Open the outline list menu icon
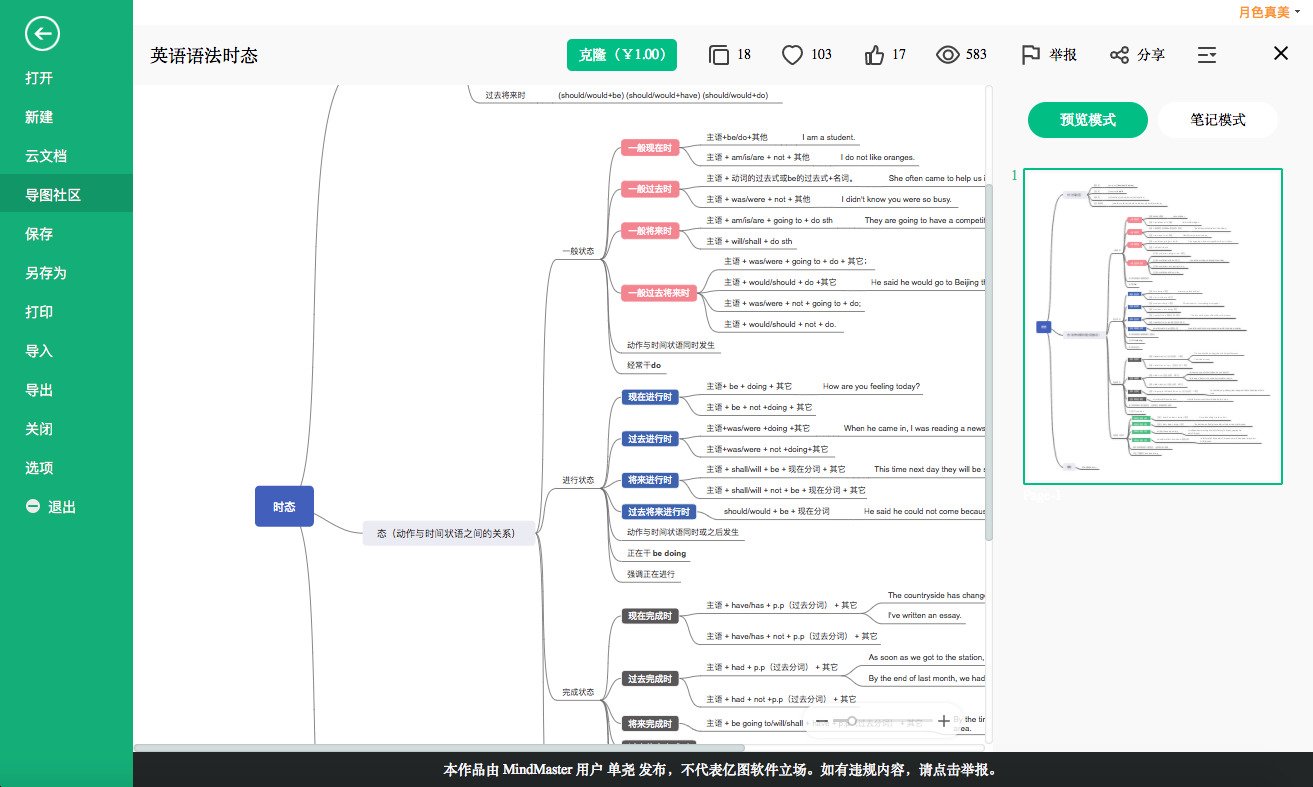The width and height of the screenshot is (1313, 787). tap(1207, 55)
